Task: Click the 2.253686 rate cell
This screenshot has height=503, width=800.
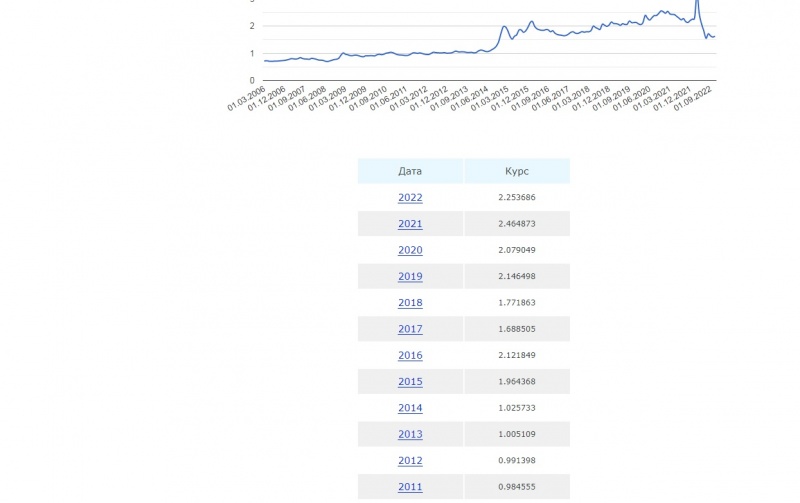Action: tap(517, 198)
